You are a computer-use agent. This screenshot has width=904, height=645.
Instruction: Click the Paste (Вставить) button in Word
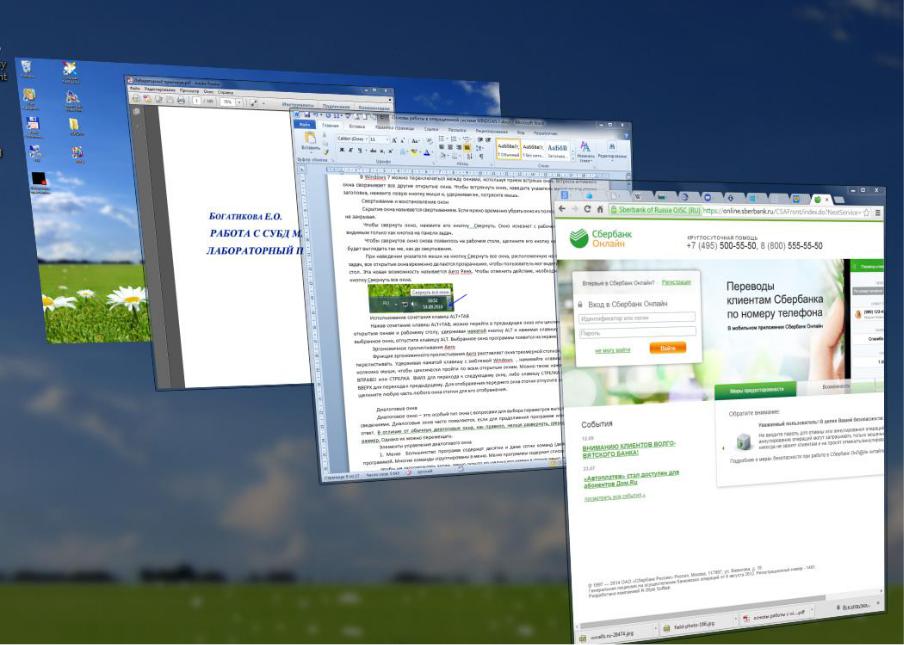(x=310, y=141)
